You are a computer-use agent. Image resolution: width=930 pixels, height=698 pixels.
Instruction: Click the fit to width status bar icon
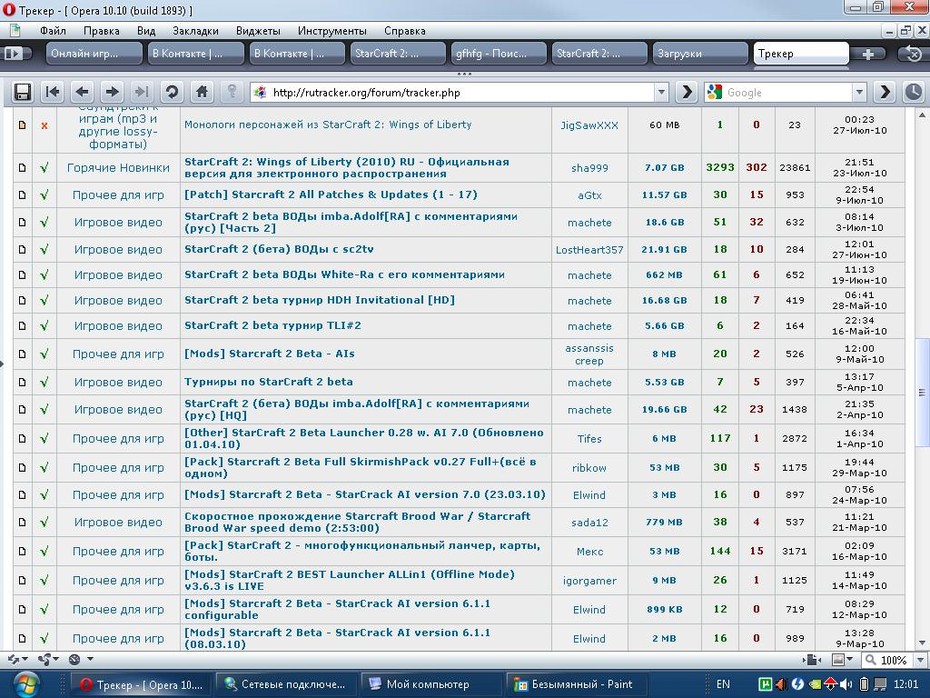pyautogui.click(x=811, y=659)
